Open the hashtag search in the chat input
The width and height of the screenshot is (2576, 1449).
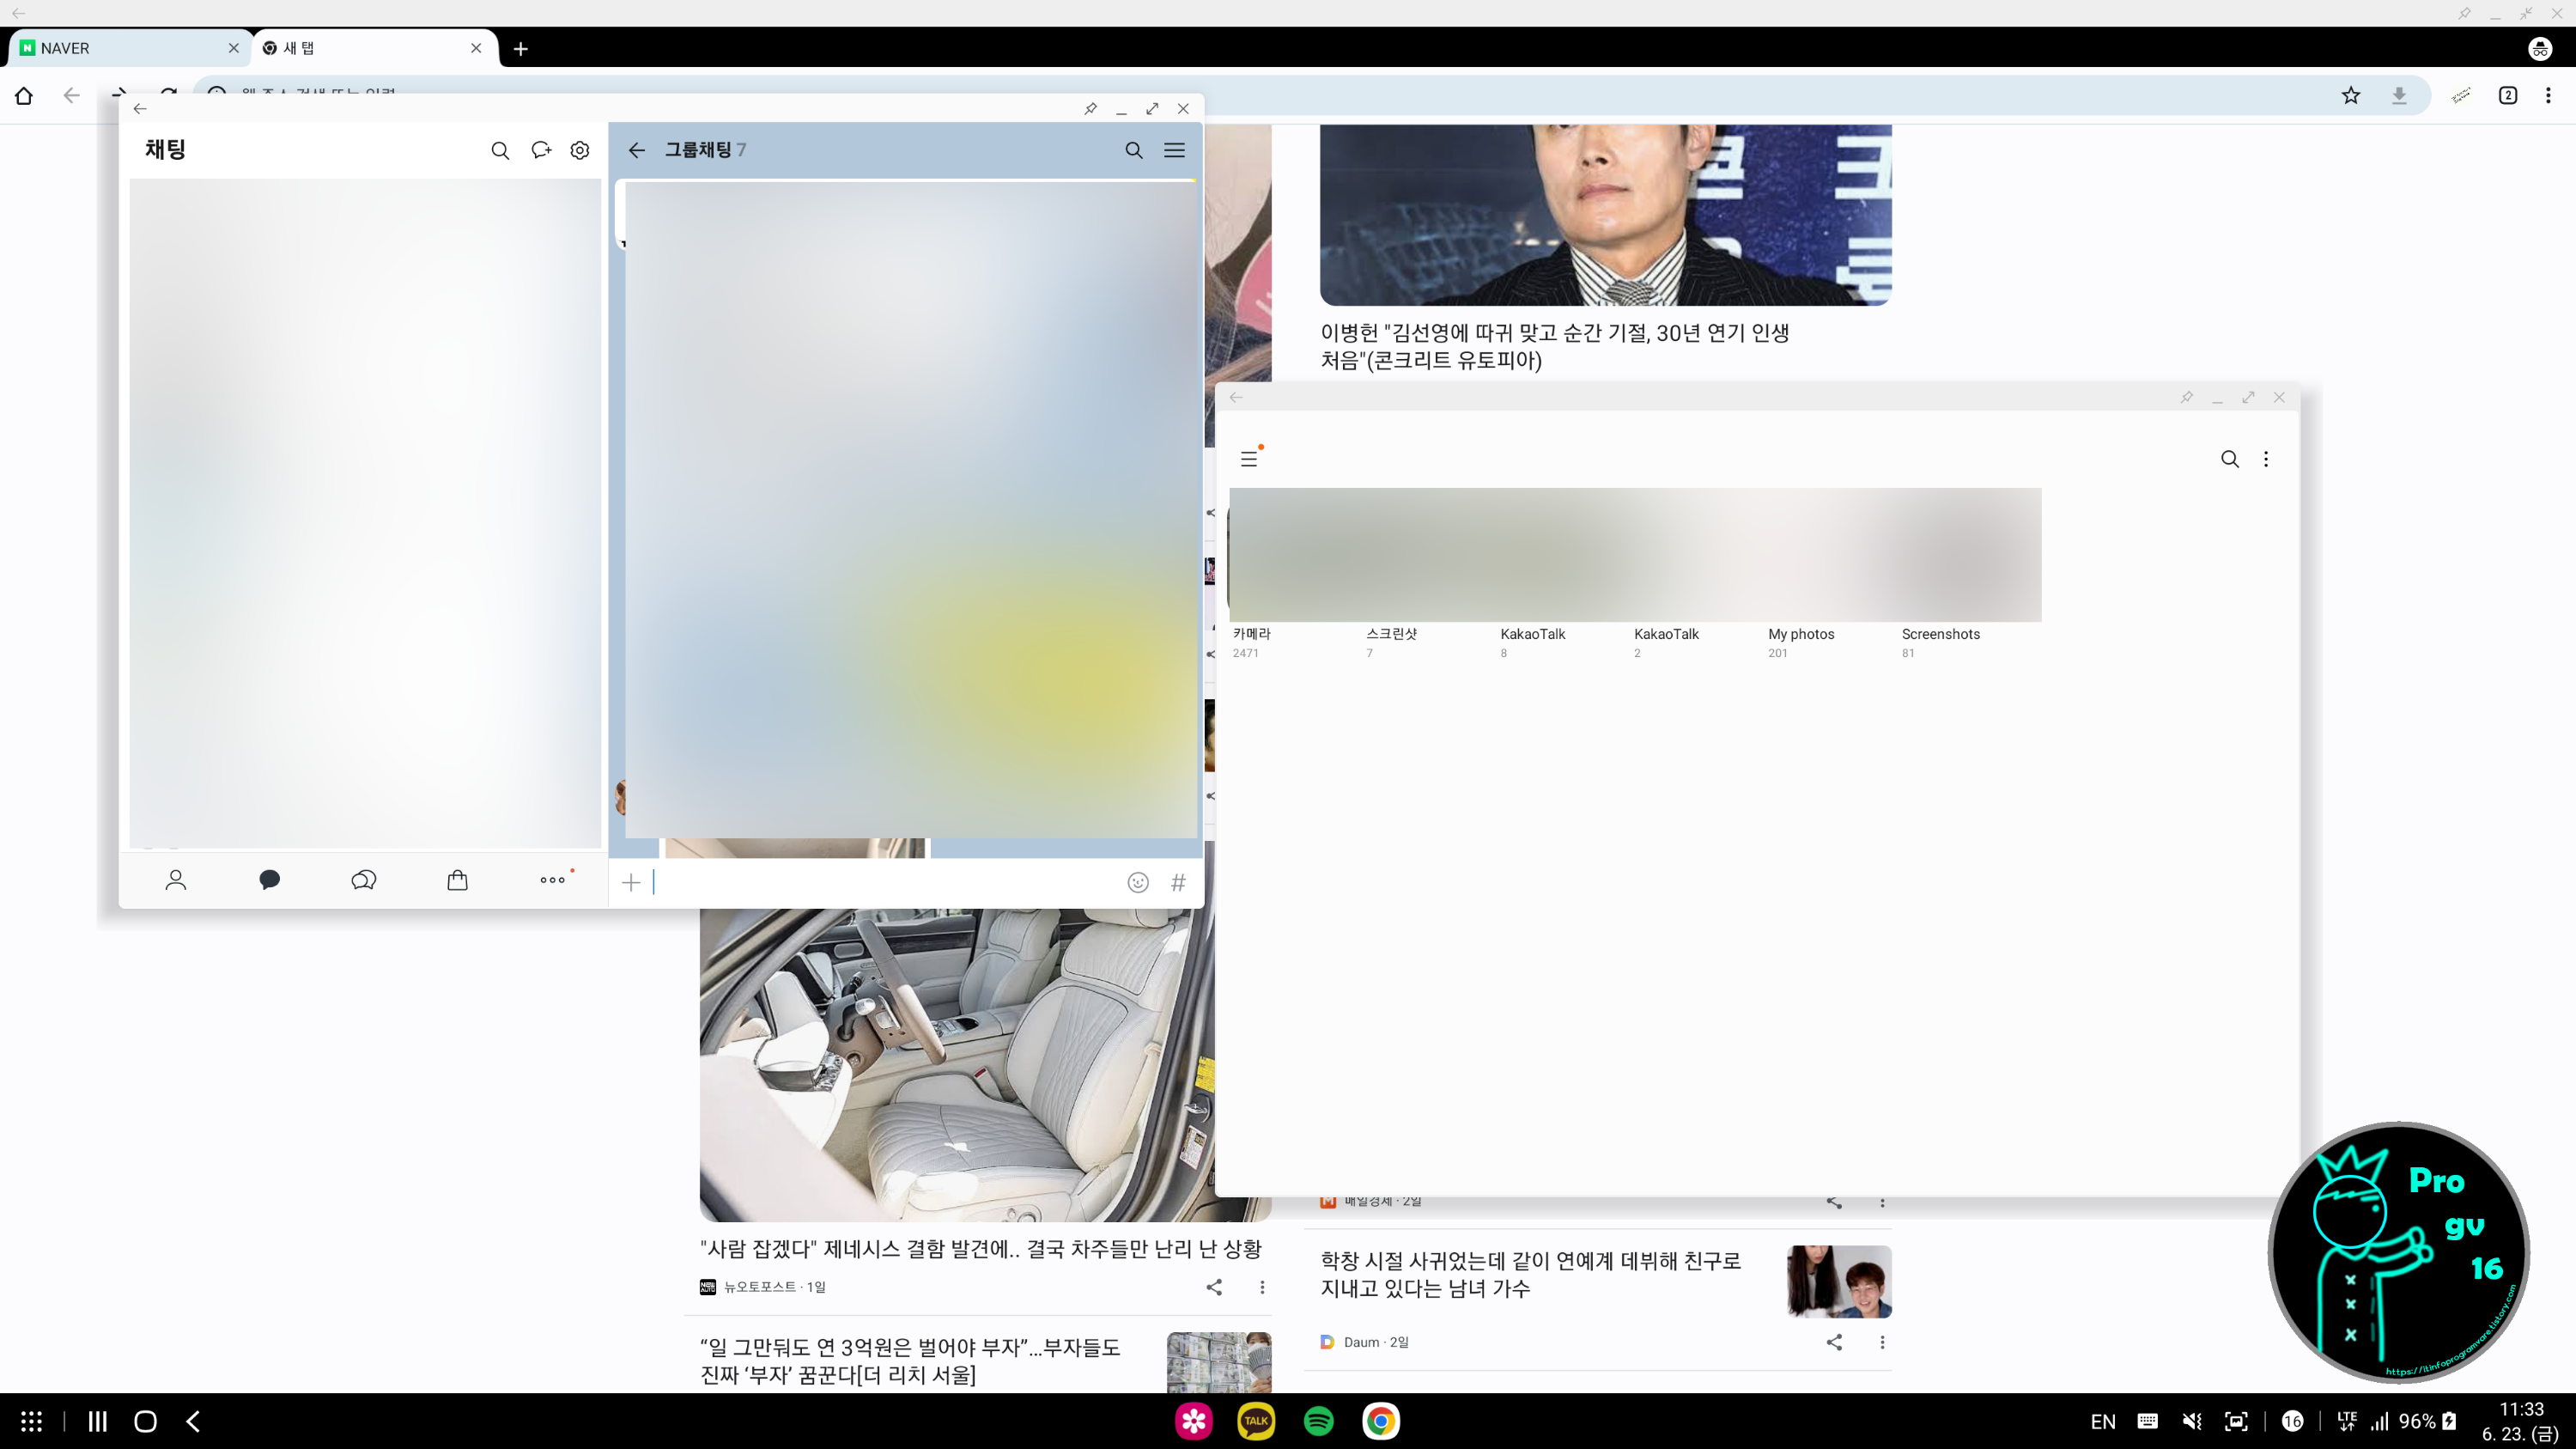click(x=1178, y=883)
